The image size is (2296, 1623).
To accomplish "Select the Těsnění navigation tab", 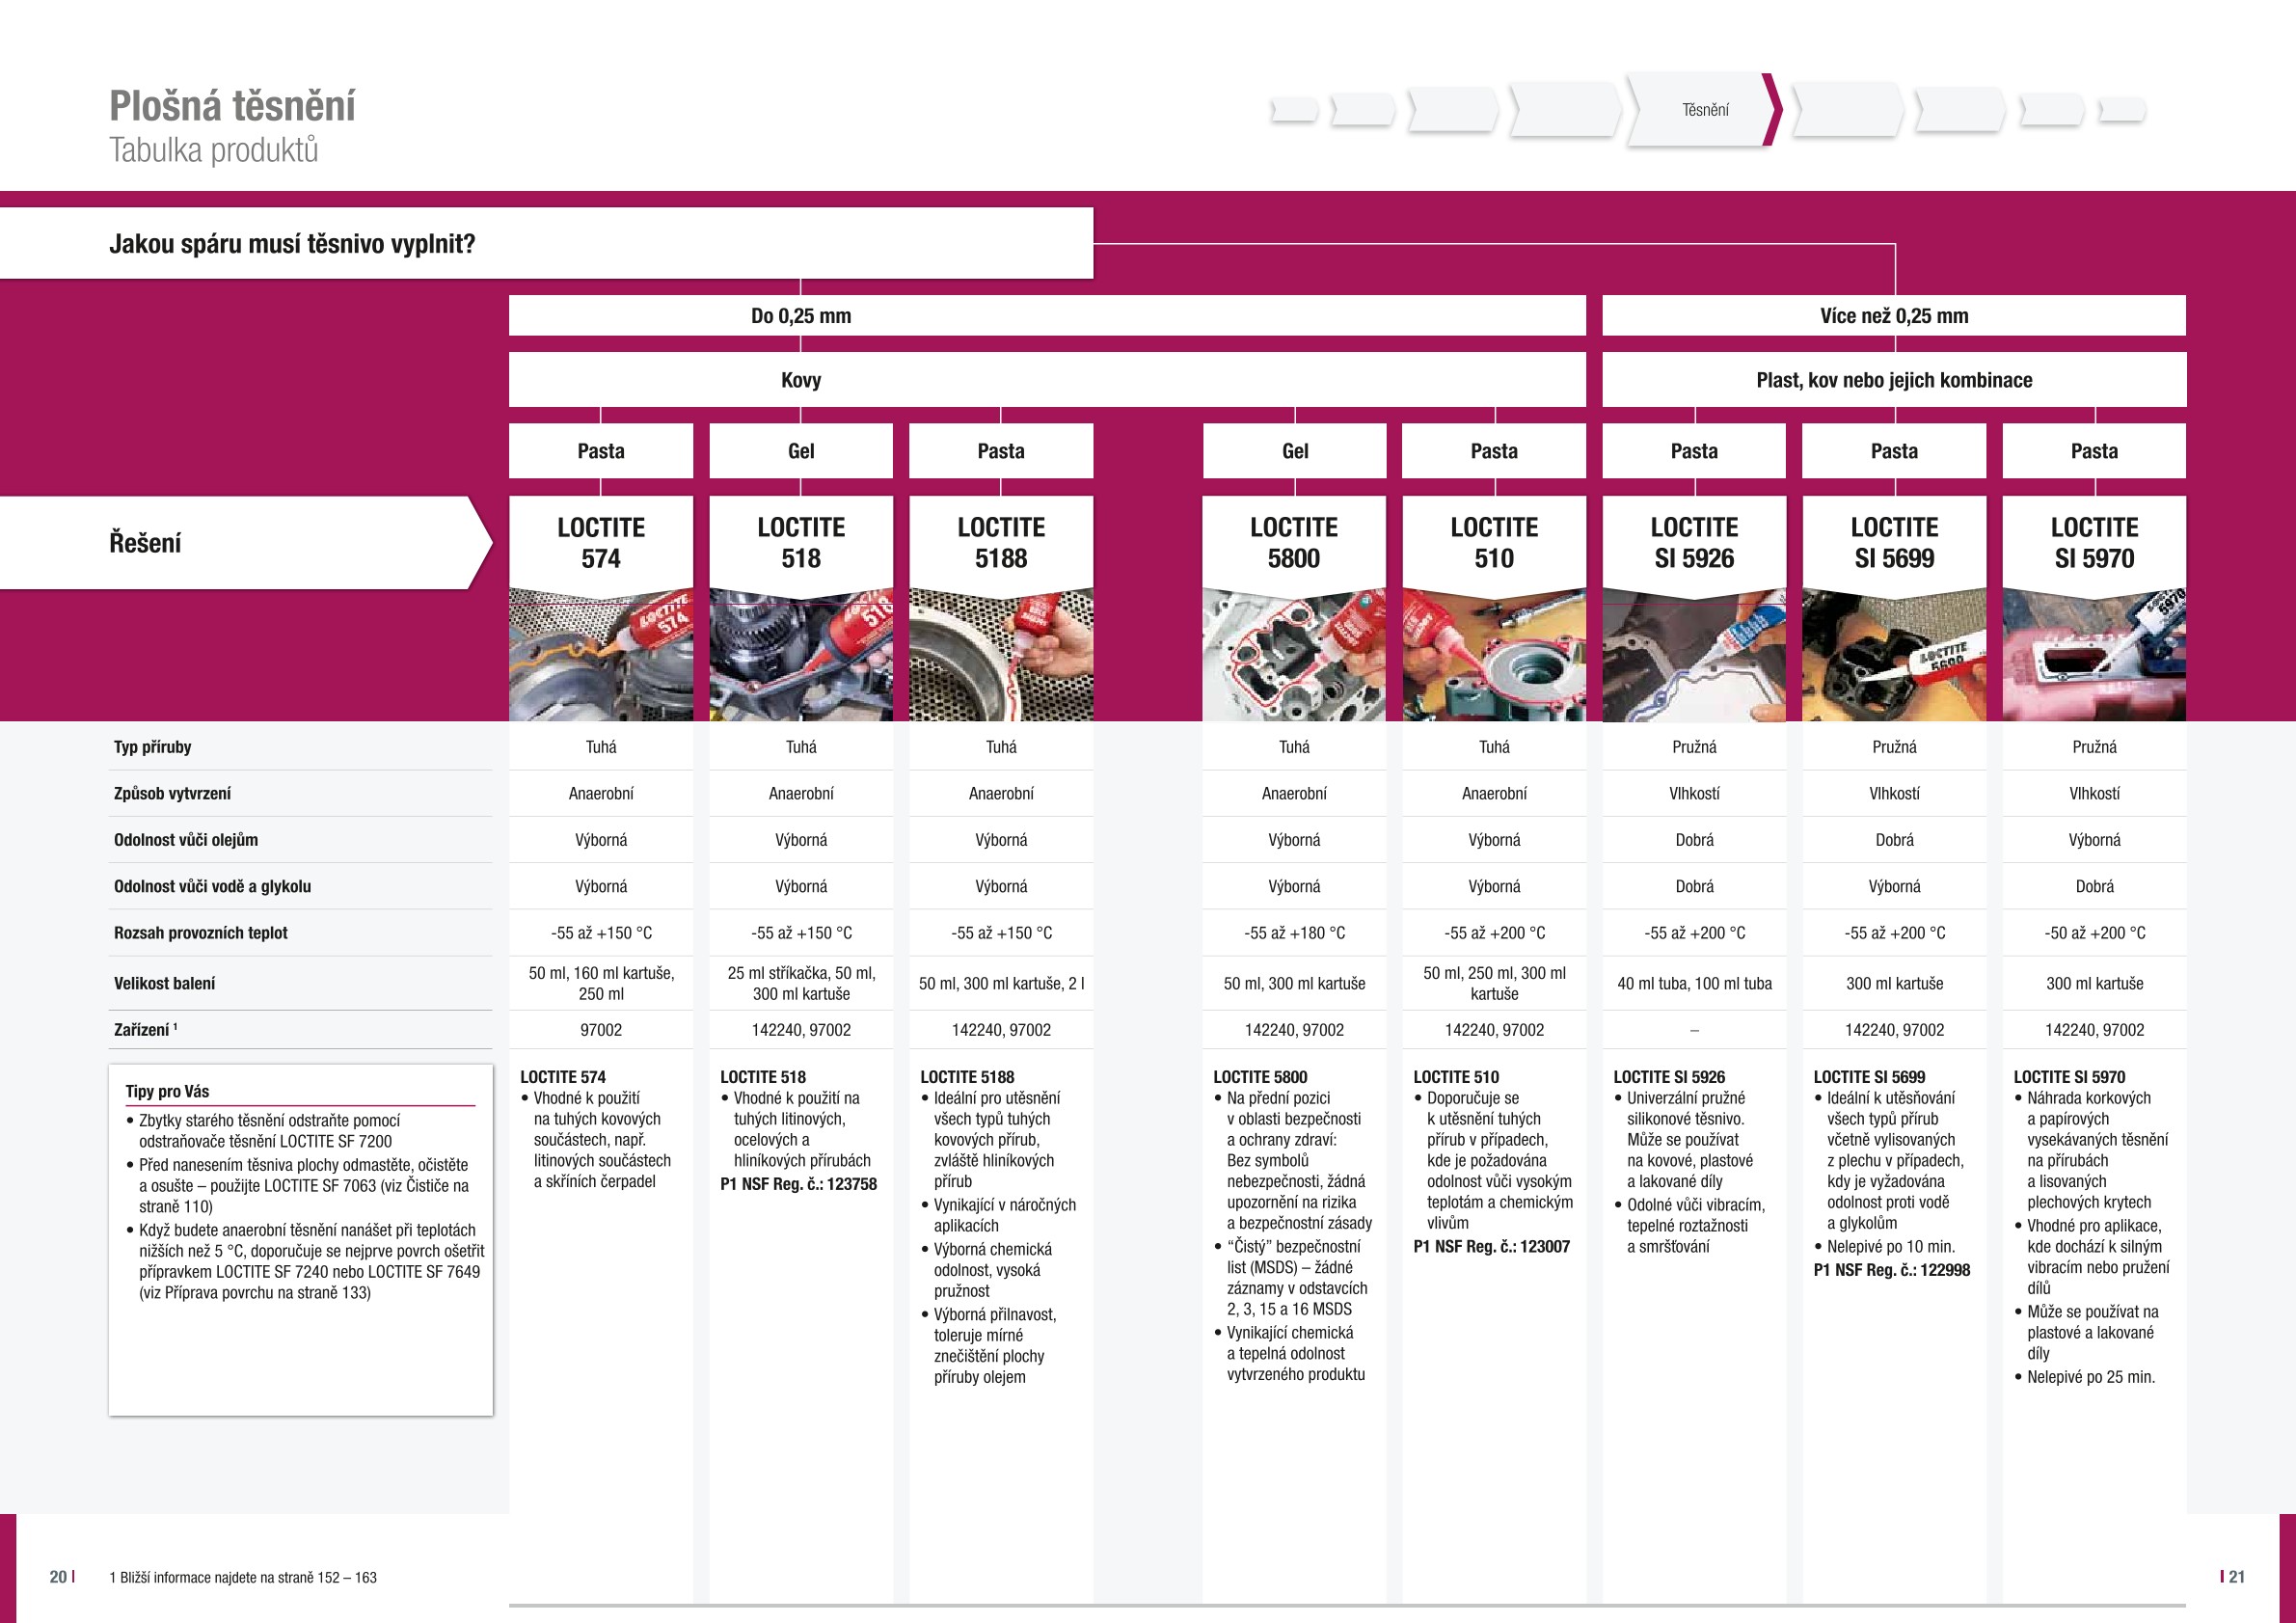I will [x=1704, y=110].
